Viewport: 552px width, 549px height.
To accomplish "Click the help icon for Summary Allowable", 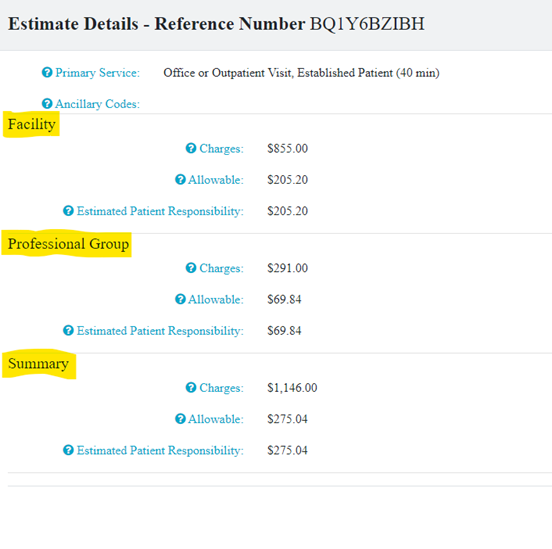I will [x=180, y=419].
